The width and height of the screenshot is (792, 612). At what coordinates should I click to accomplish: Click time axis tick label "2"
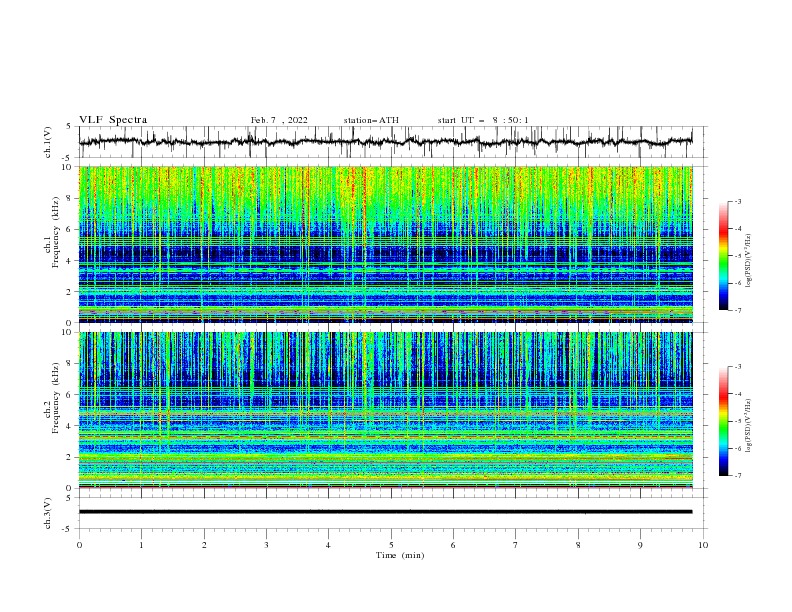tap(204, 545)
